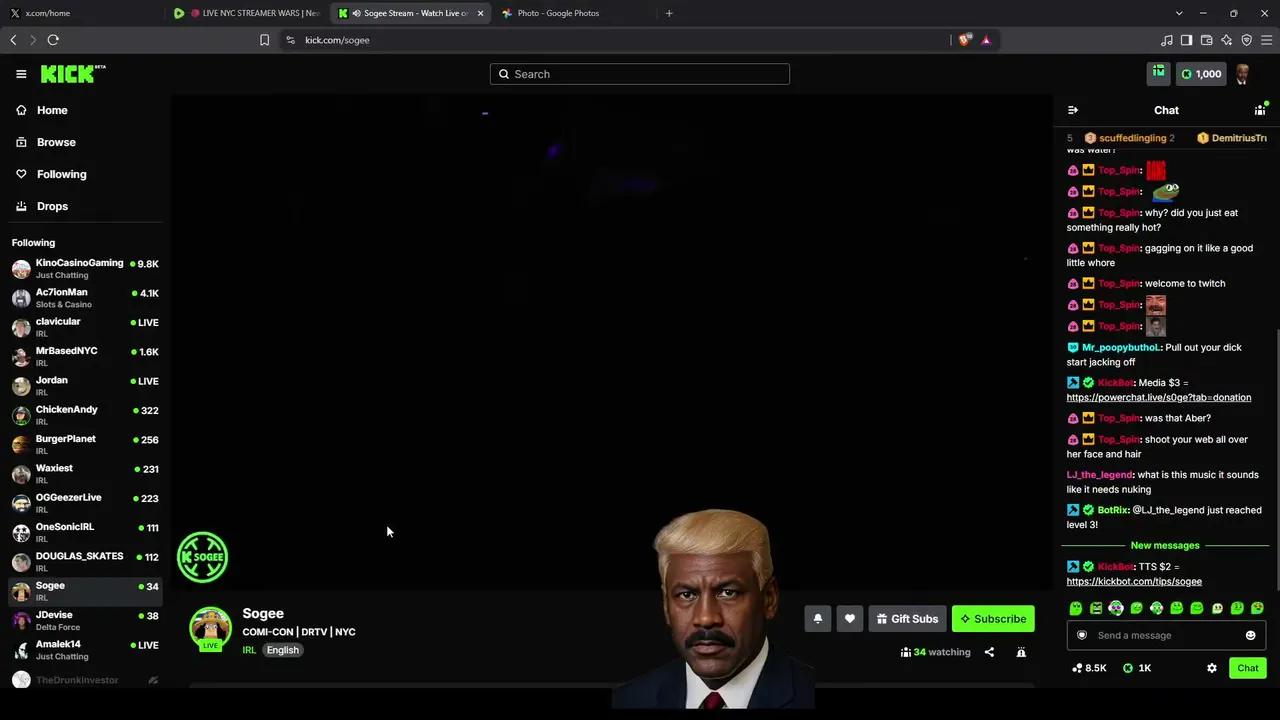Insert the first green quick emote
This screenshot has width=1280, height=720.
tap(1076, 608)
